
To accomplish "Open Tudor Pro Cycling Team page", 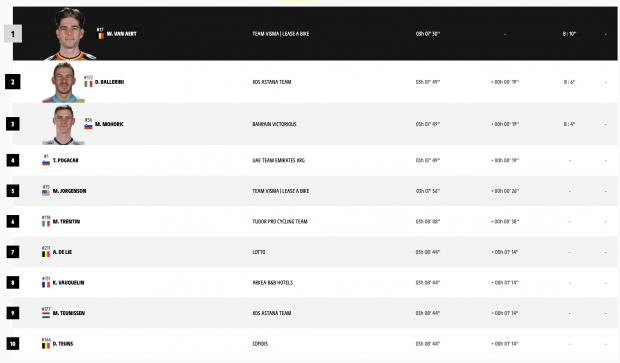I will tap(280, 221).
